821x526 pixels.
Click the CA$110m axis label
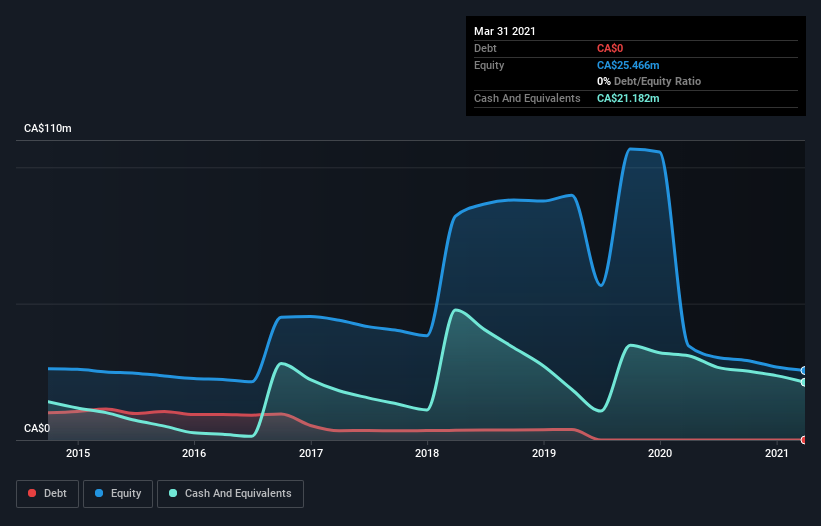pos(48,128)
